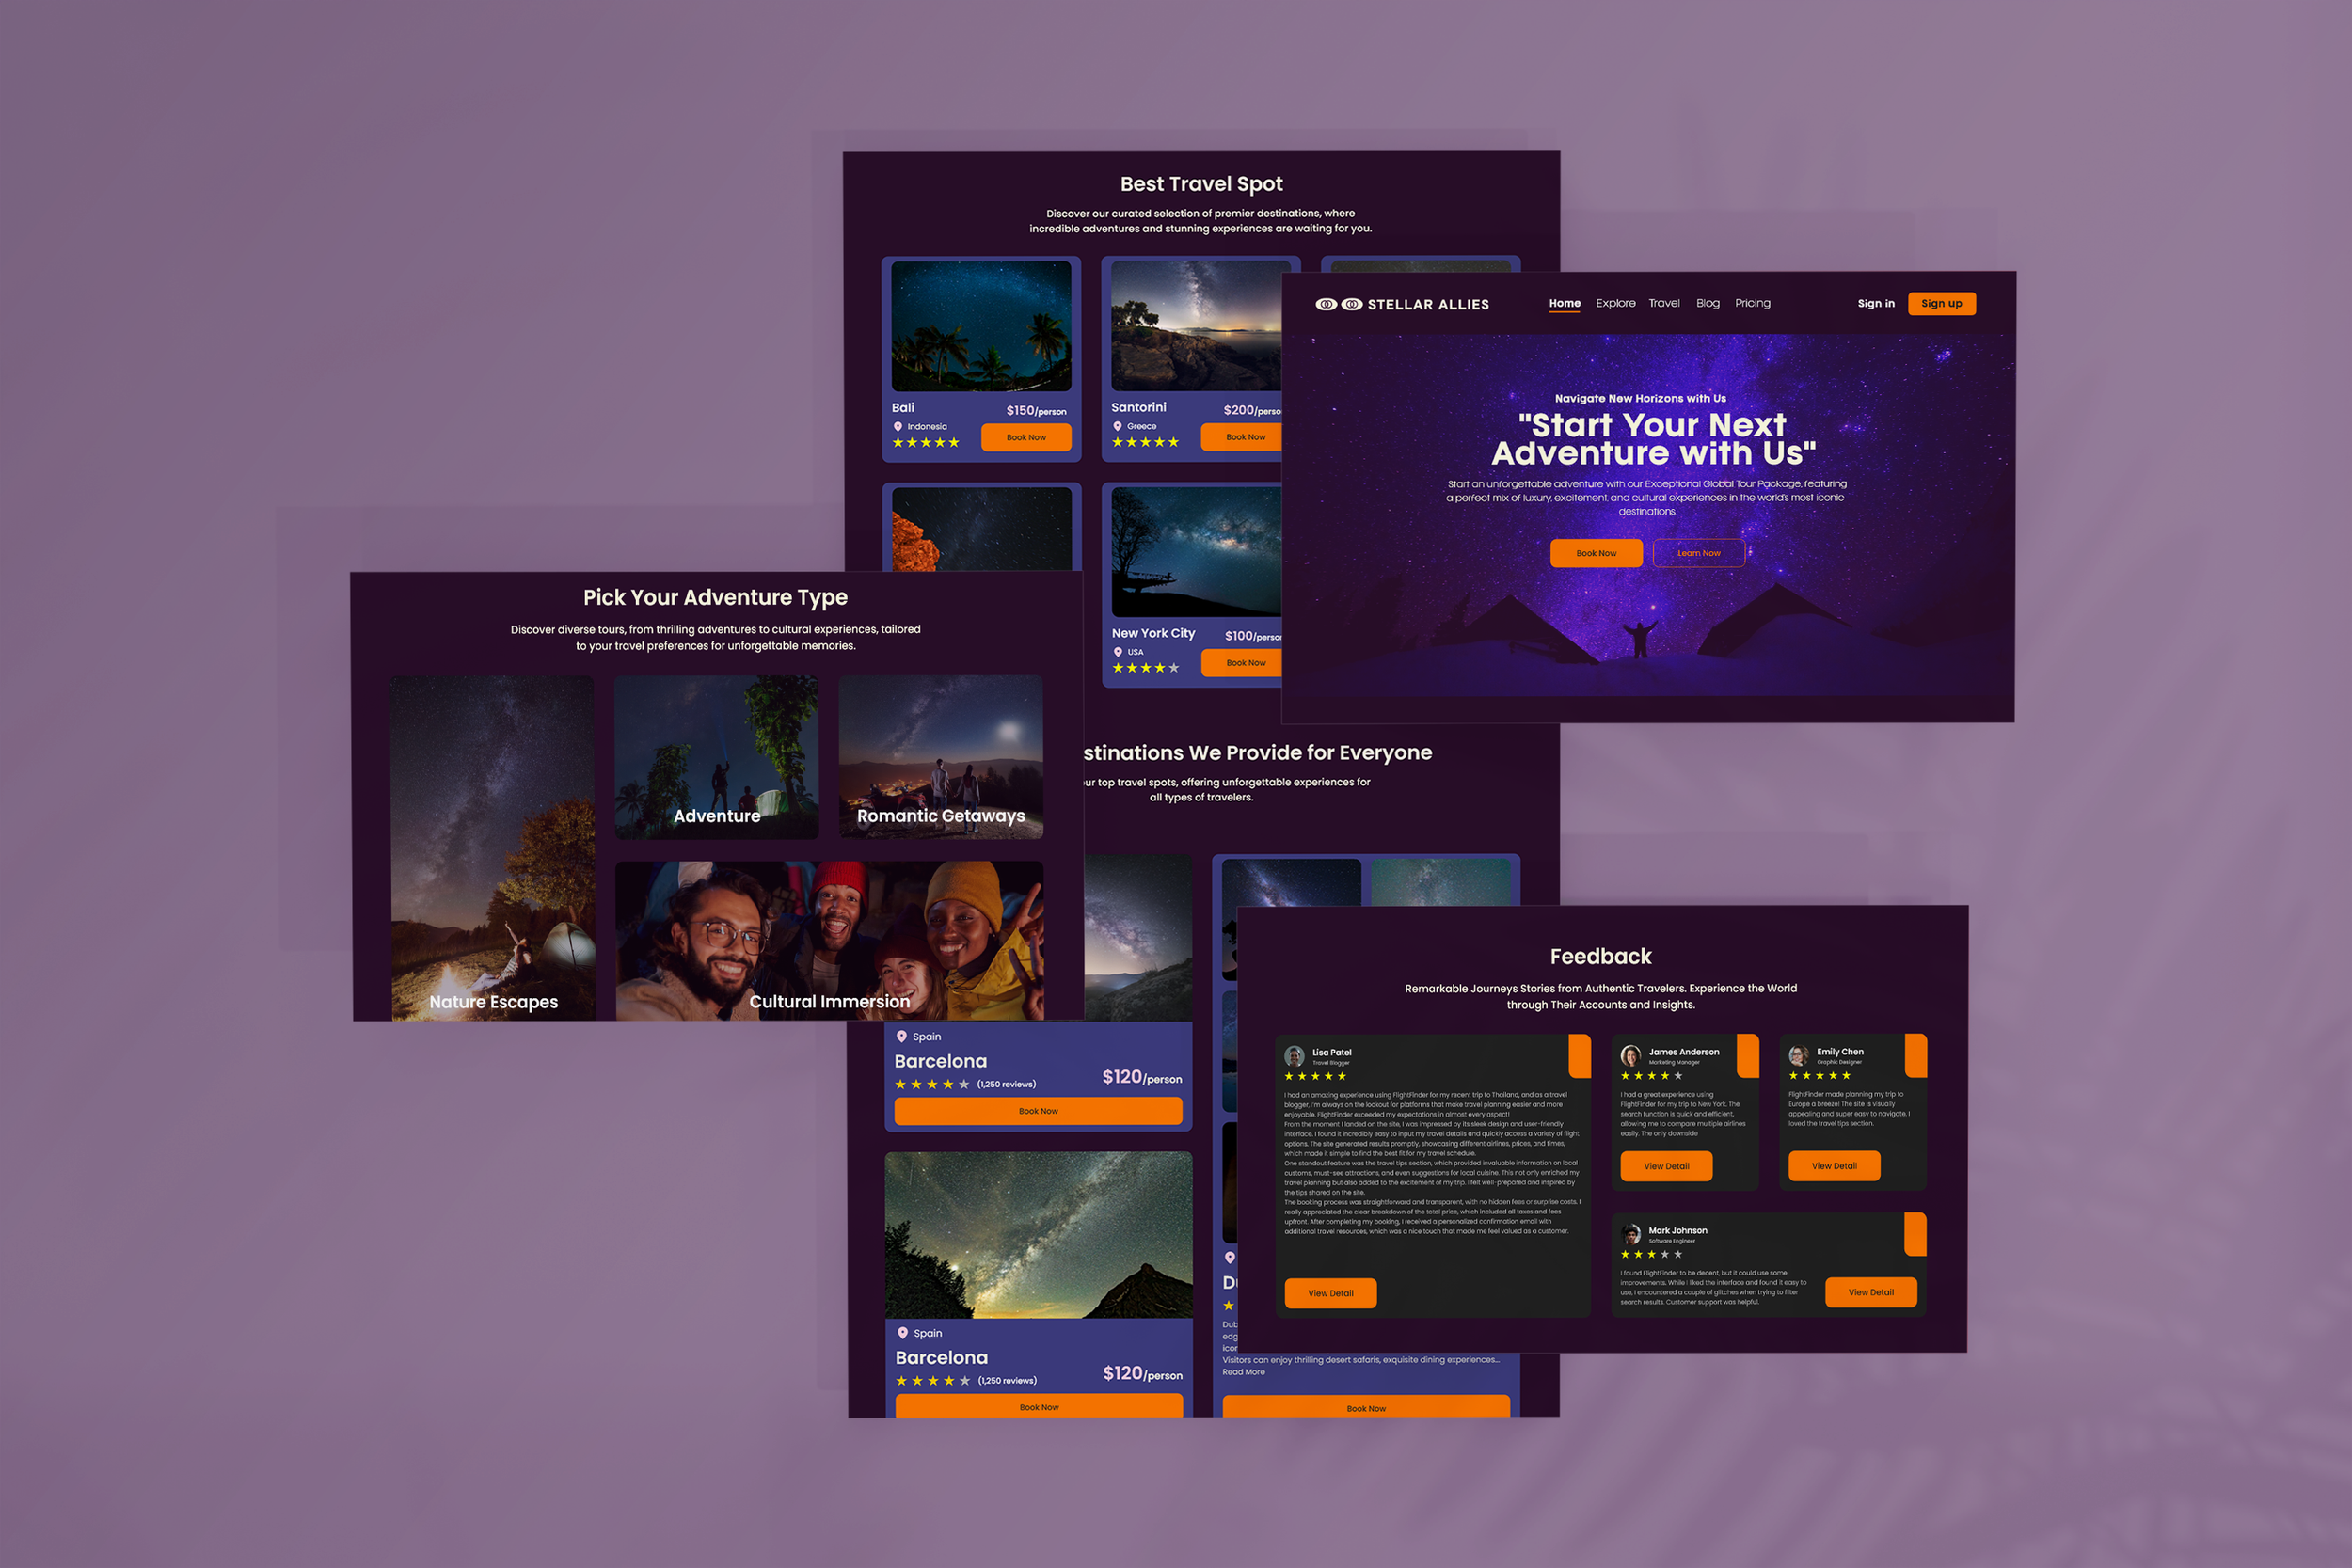The width and height of the screenshot is (2352, 1568).
Task: Click View Detail on Emily Chen's review
Action: [1833, 1166]
